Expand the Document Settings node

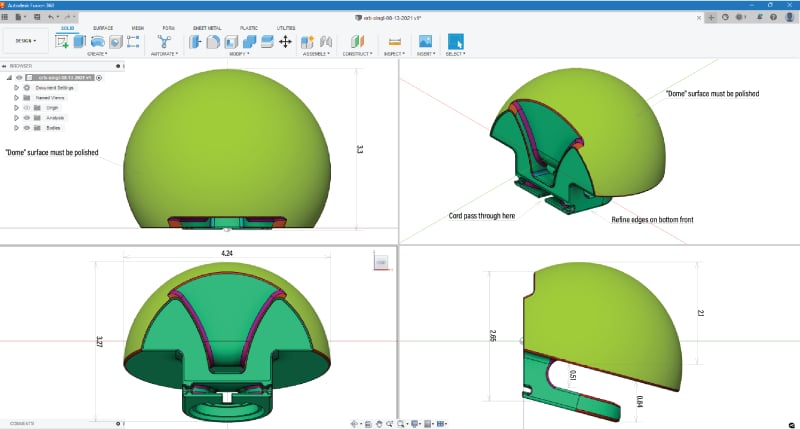(16, 88)
